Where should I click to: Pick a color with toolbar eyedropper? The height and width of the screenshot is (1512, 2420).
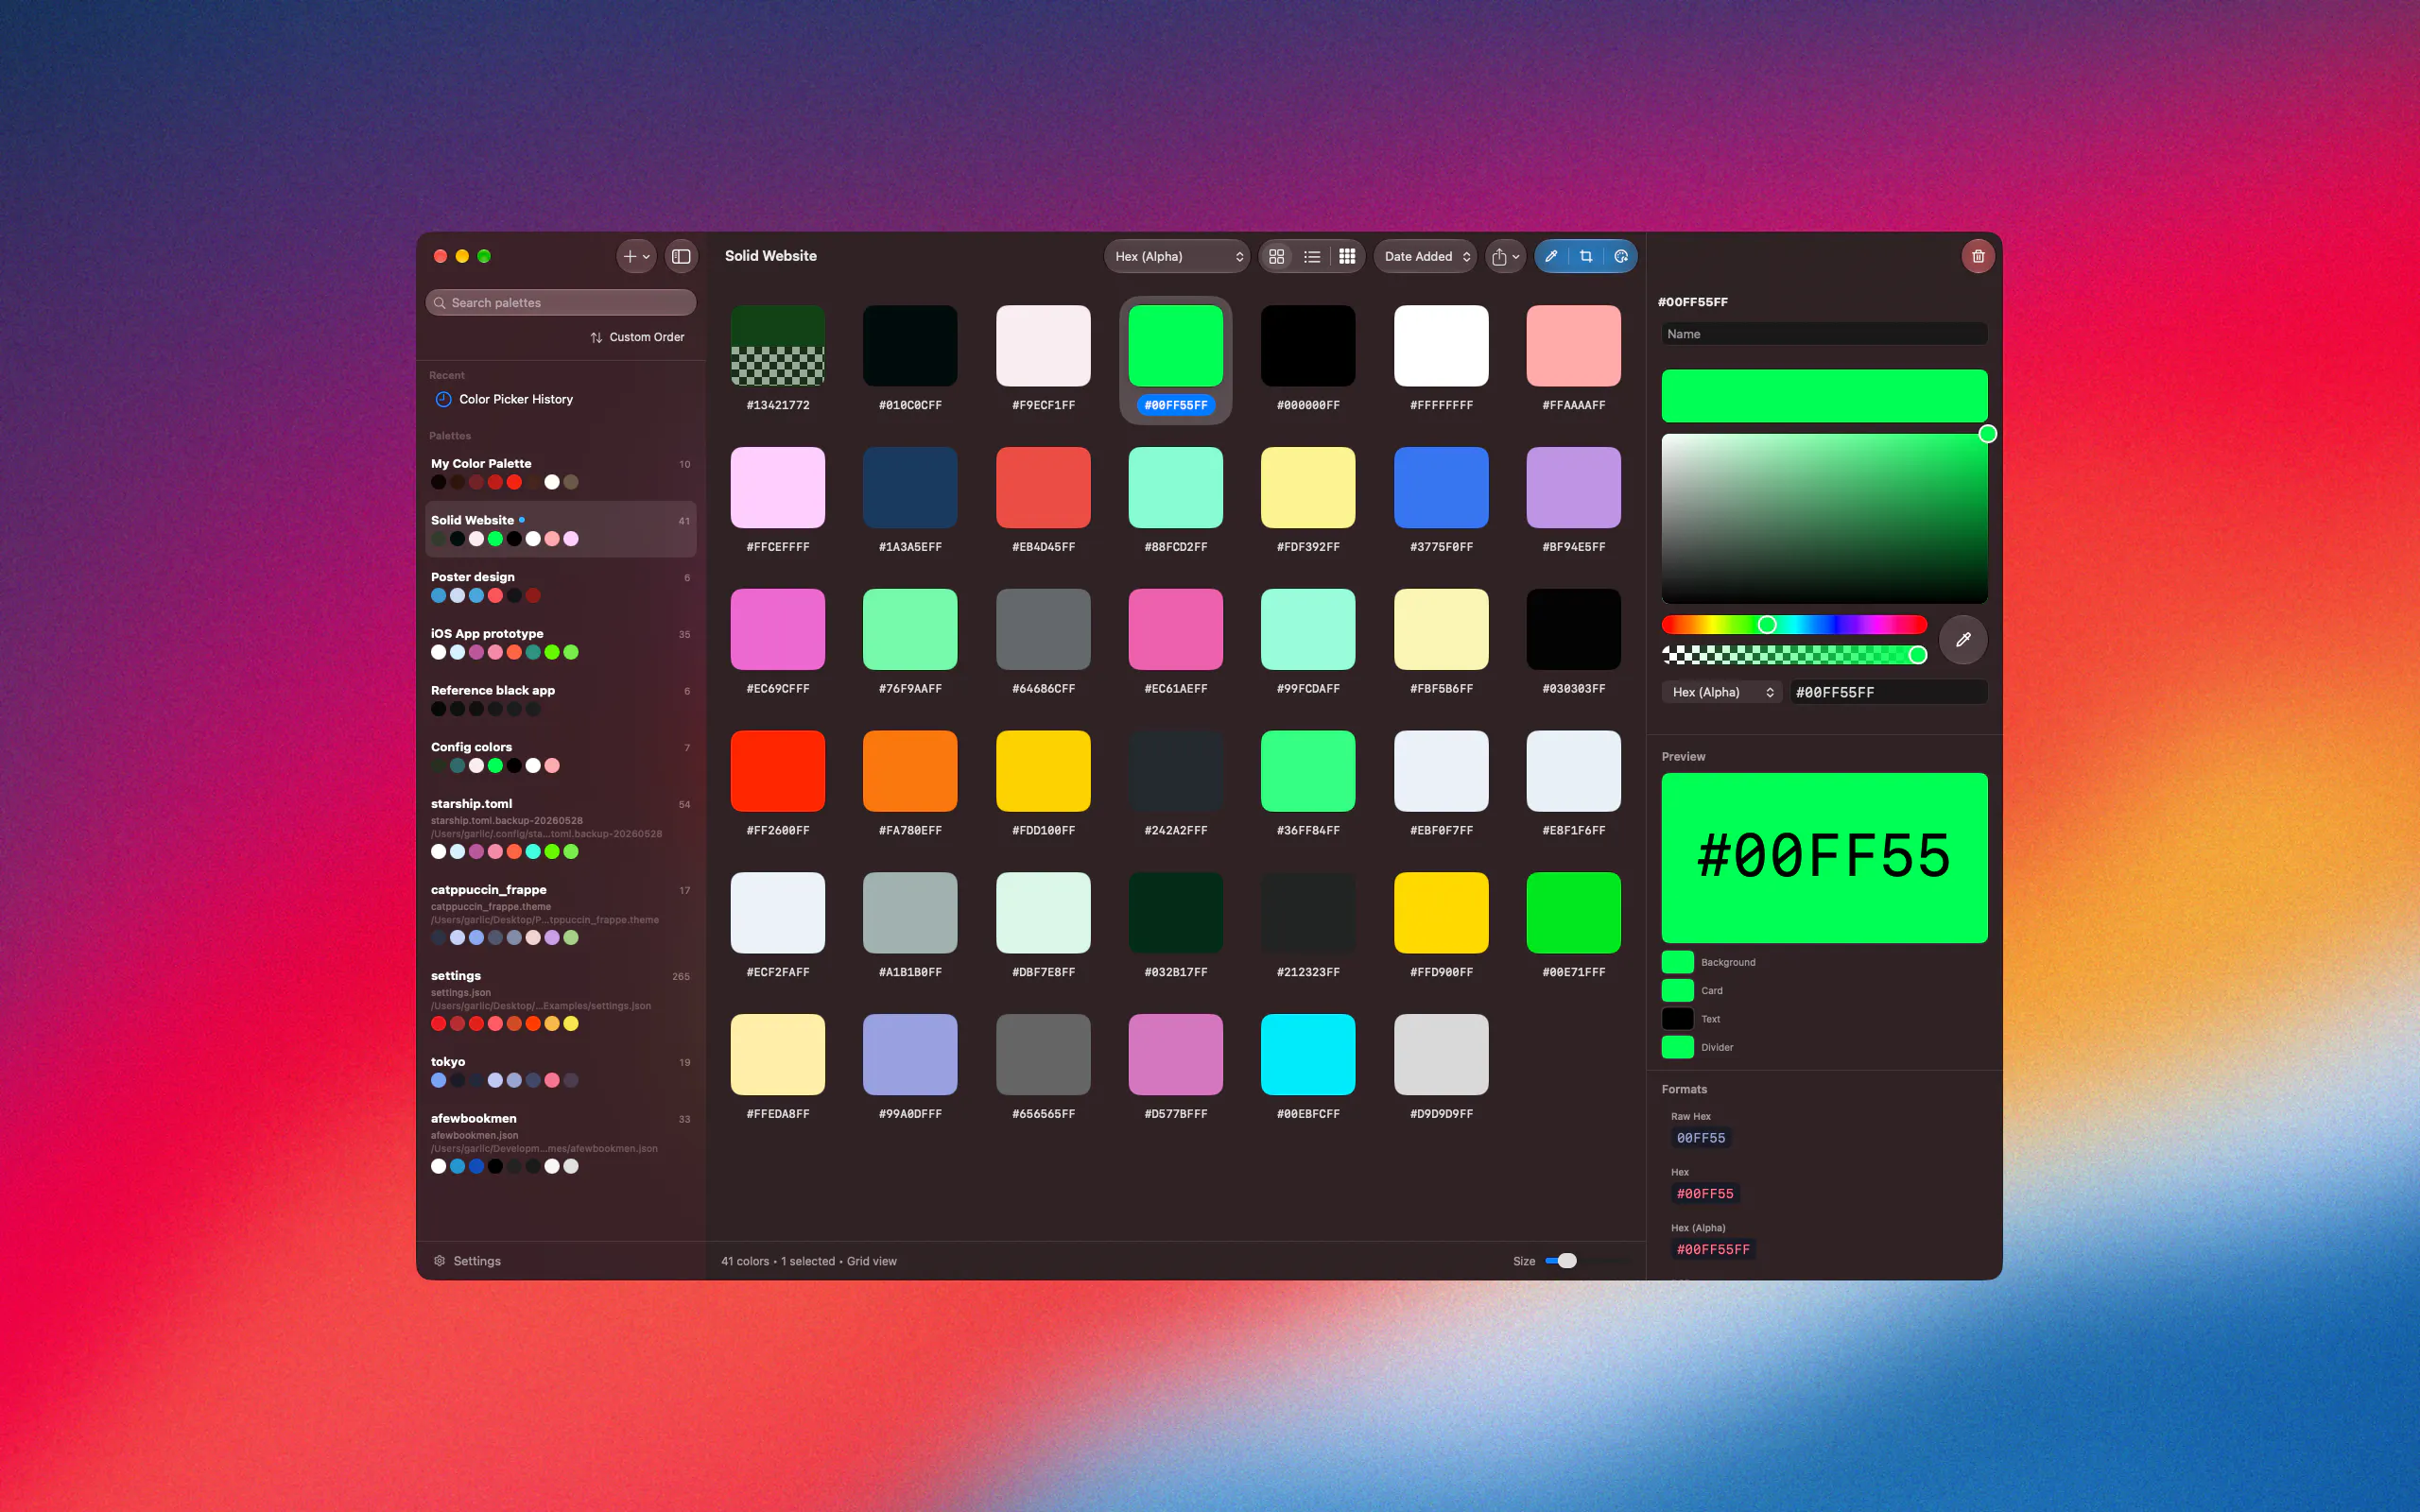click(1551, 256)
